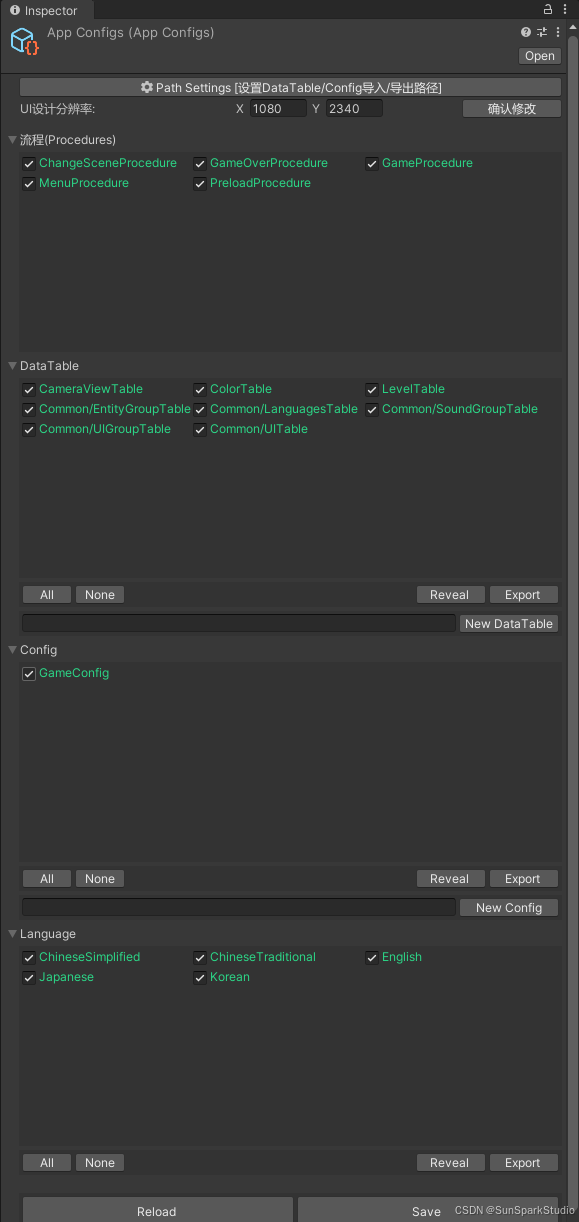Click the Inspector lock icon
This screenshot has height=1222, width=579.
(x=550, y=9)
